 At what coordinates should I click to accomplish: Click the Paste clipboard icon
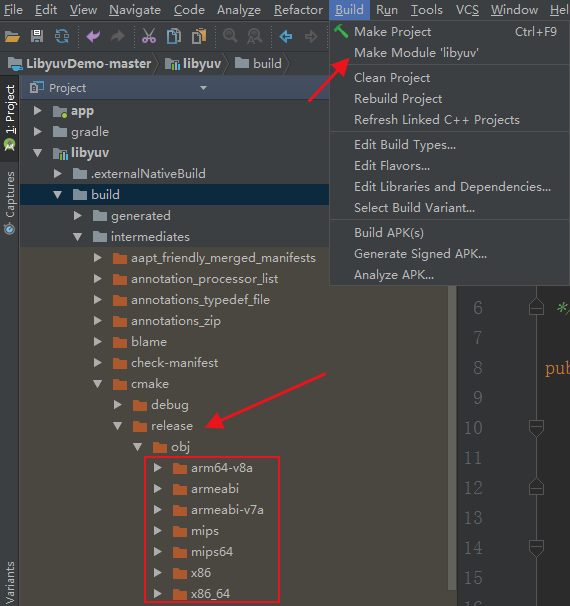click(x=199, y=36)
